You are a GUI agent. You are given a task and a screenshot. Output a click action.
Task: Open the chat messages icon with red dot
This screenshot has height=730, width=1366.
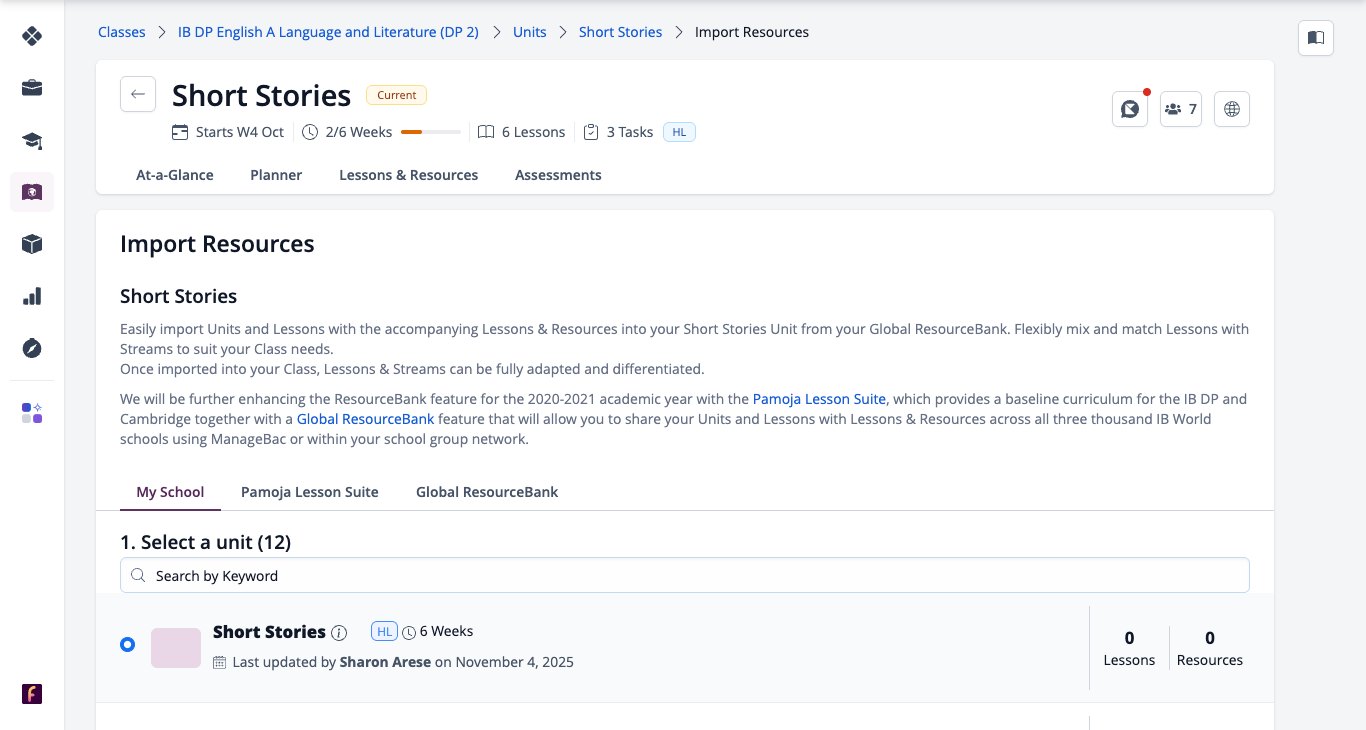click(x=1130, y=109)
